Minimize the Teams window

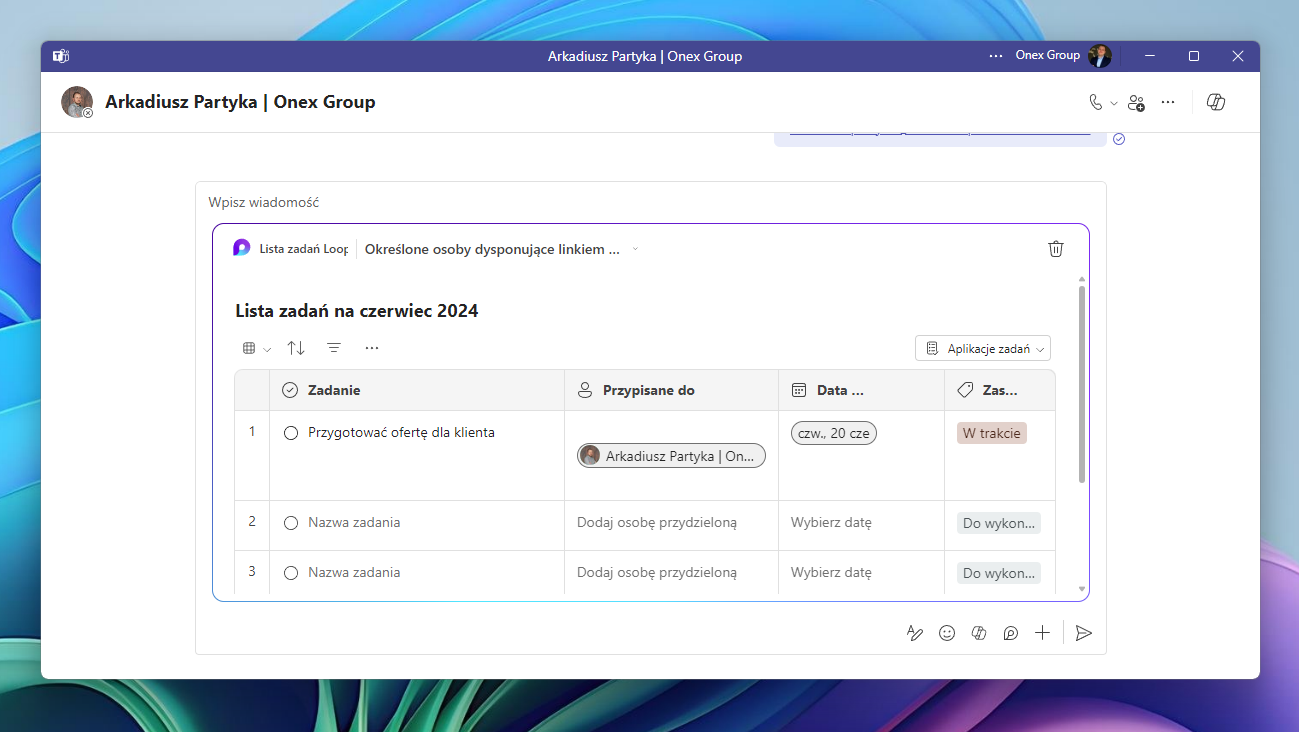pyautogui.click(x=1150, y=56)
